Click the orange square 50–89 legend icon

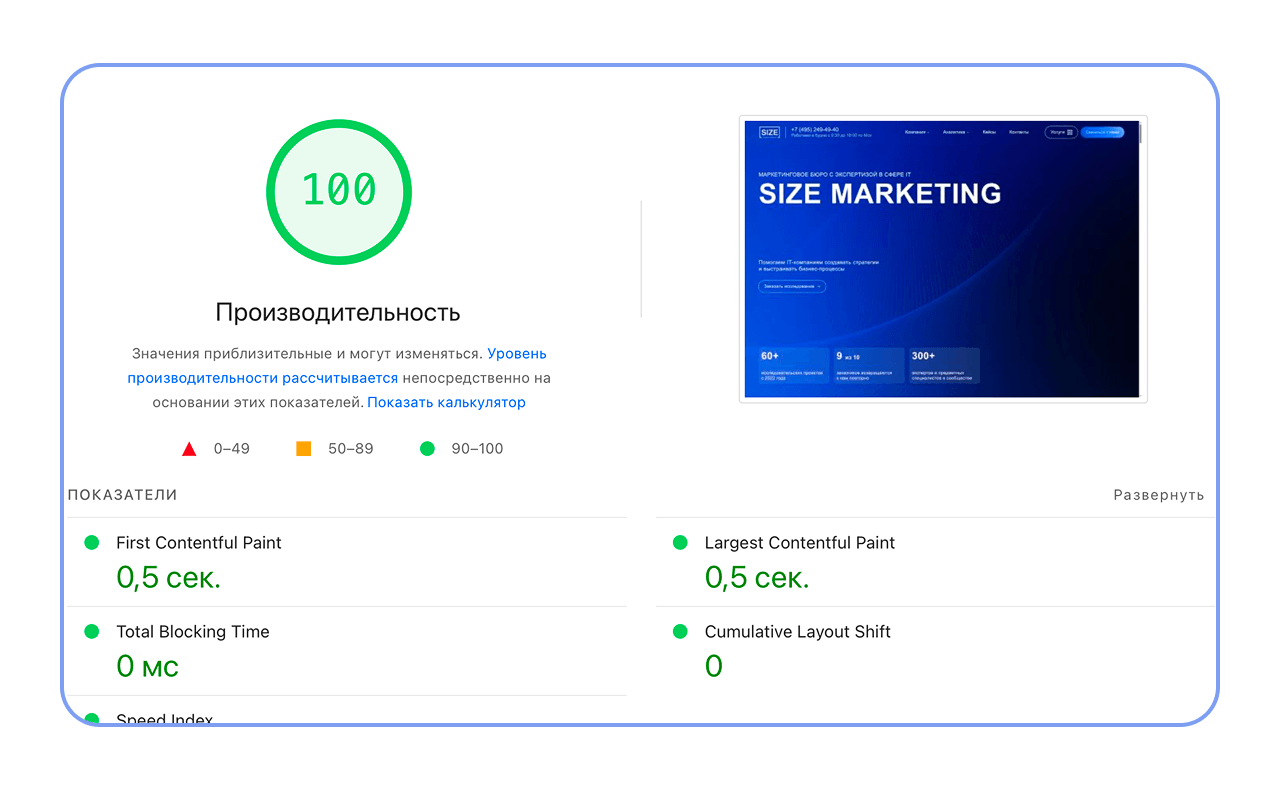tap(304, 448)
